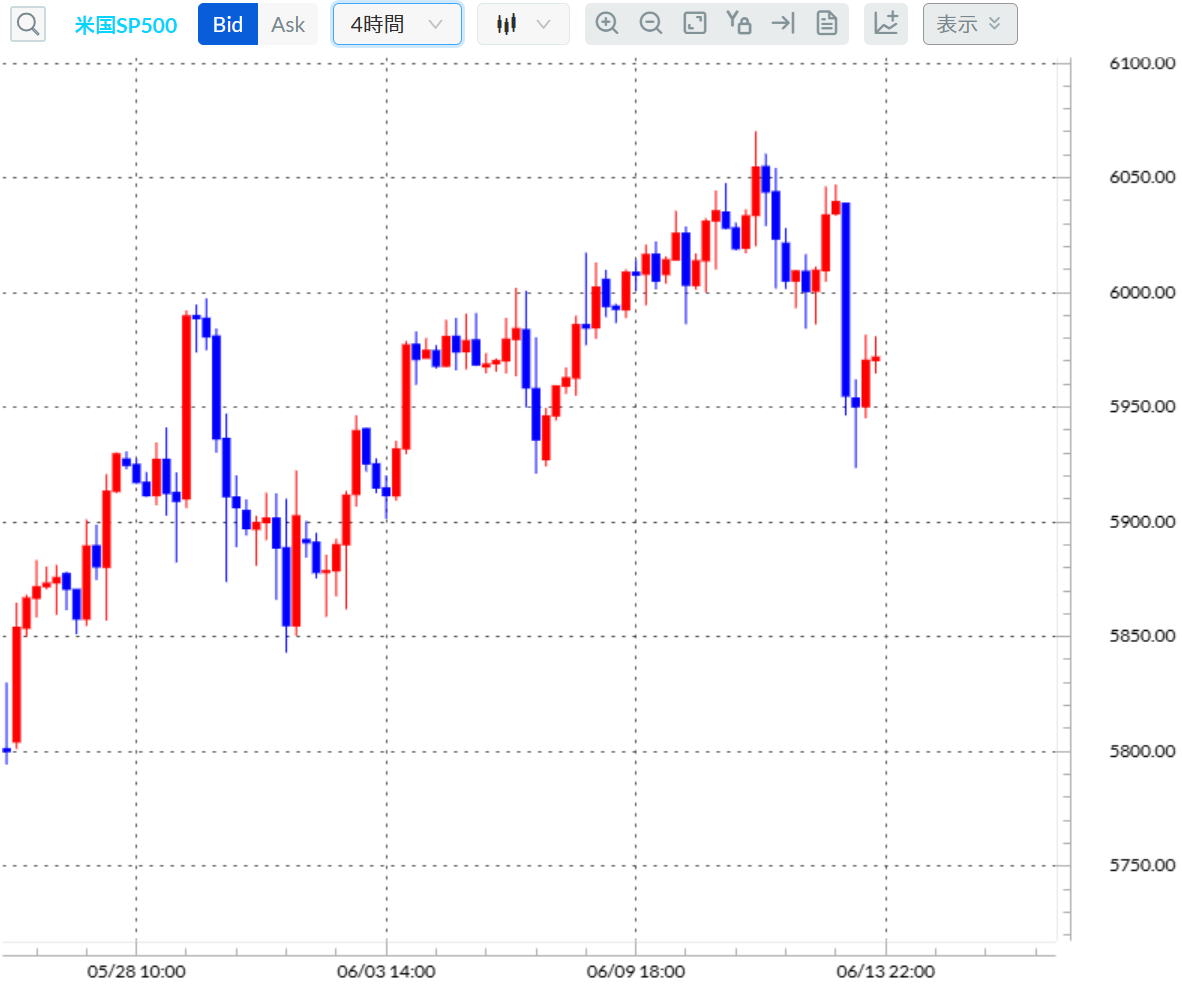Select the Bid price toggle
The width and height of the screenshot is (1182, 984).
(x=228, y=24)
